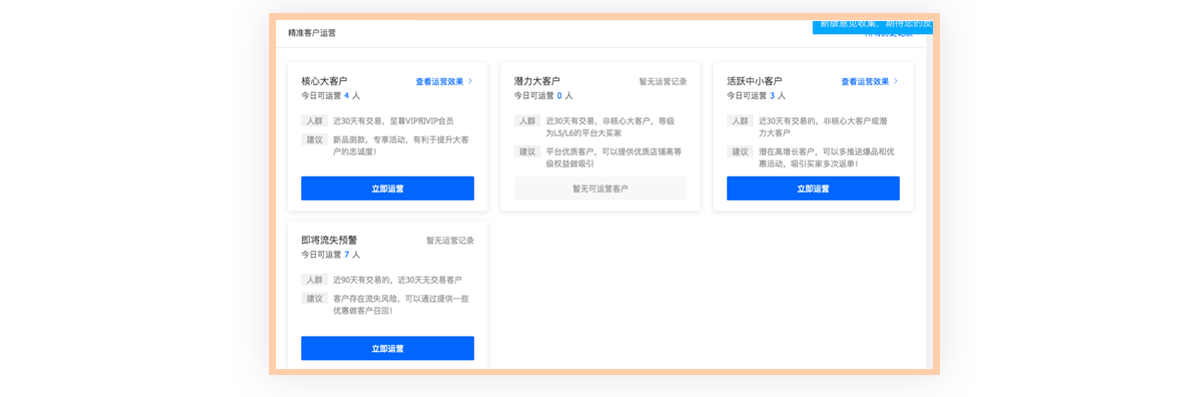Click 暂无运营记录 text in 即将流失预警 card
Viewport: 1200px width, 397px height.
click(450, 240)
